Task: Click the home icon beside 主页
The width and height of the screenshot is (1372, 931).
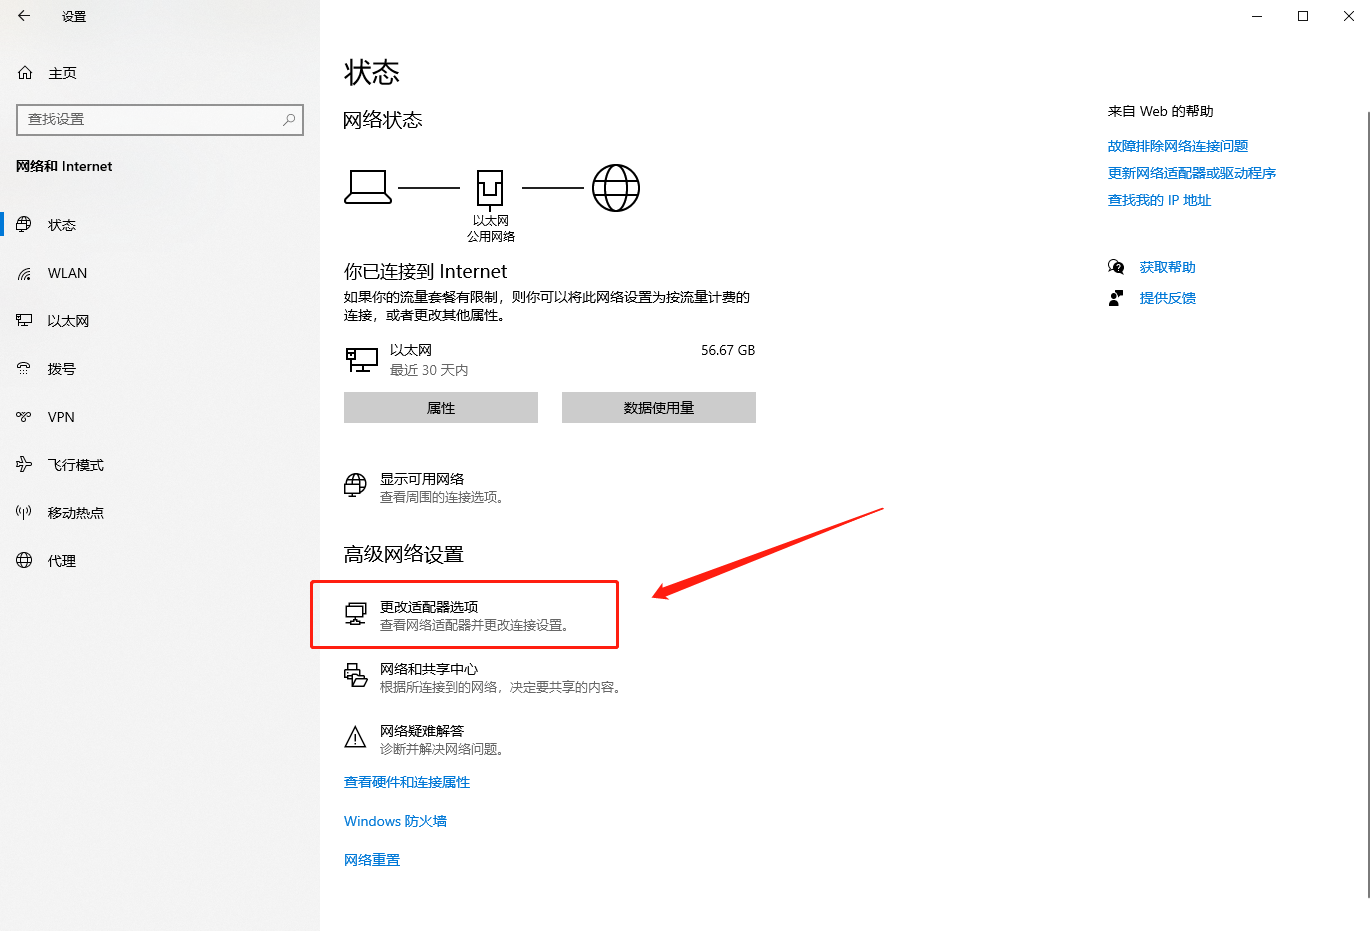Action: click(25, 73)
